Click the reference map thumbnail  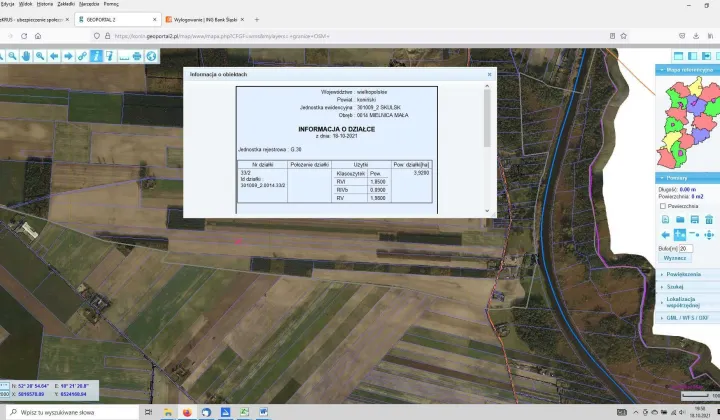pos(687,123)
